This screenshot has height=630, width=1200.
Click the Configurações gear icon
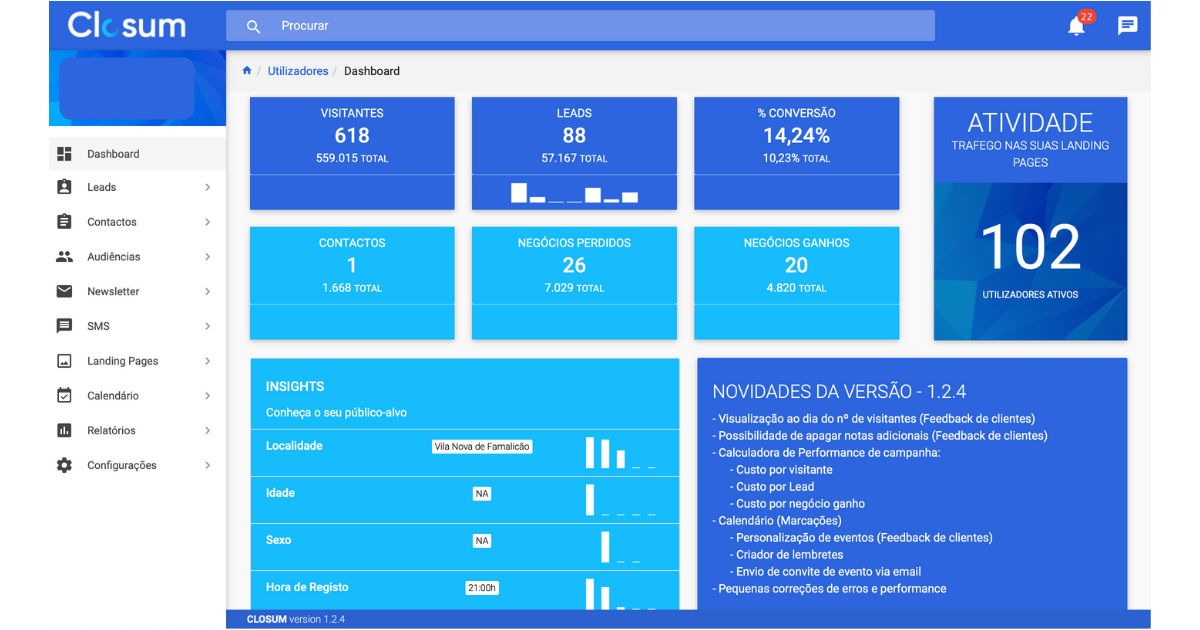pos(65,465)
